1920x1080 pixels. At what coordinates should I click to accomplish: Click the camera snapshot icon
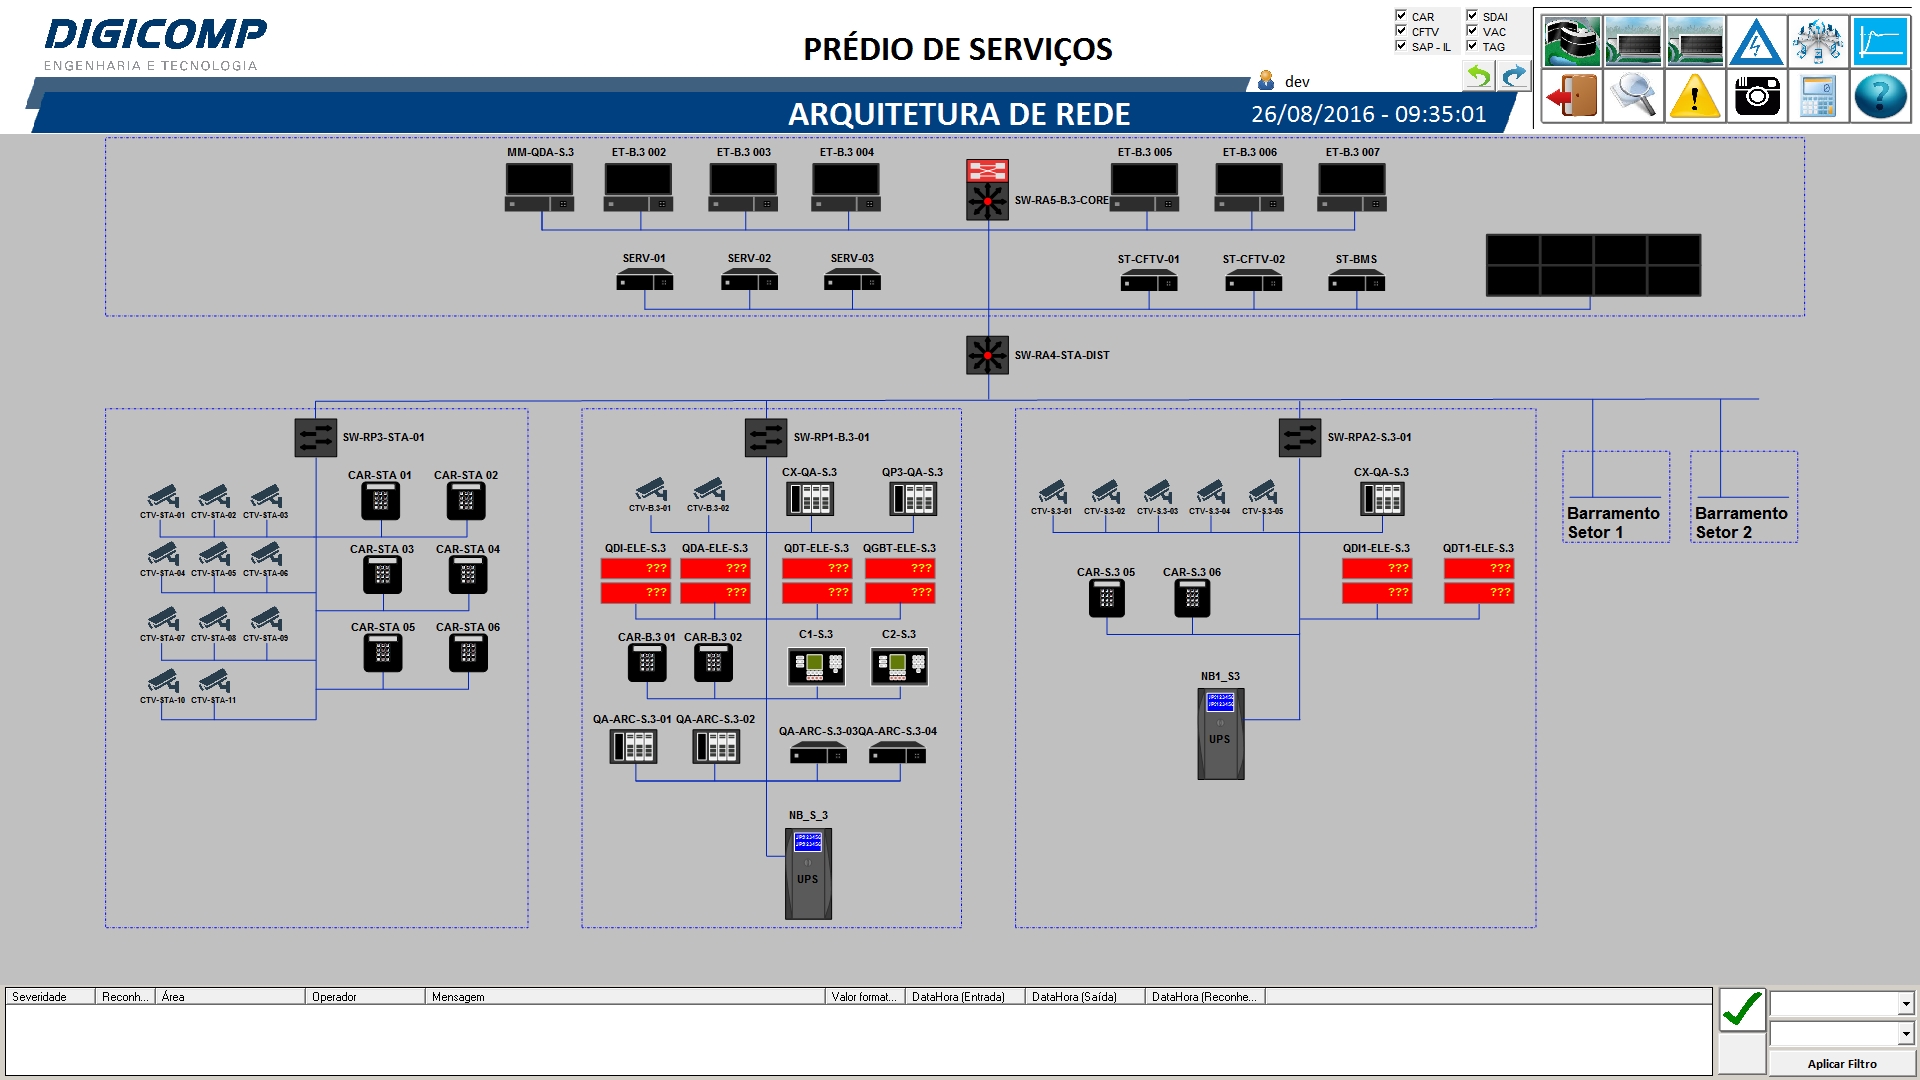tap(1757, 95)
